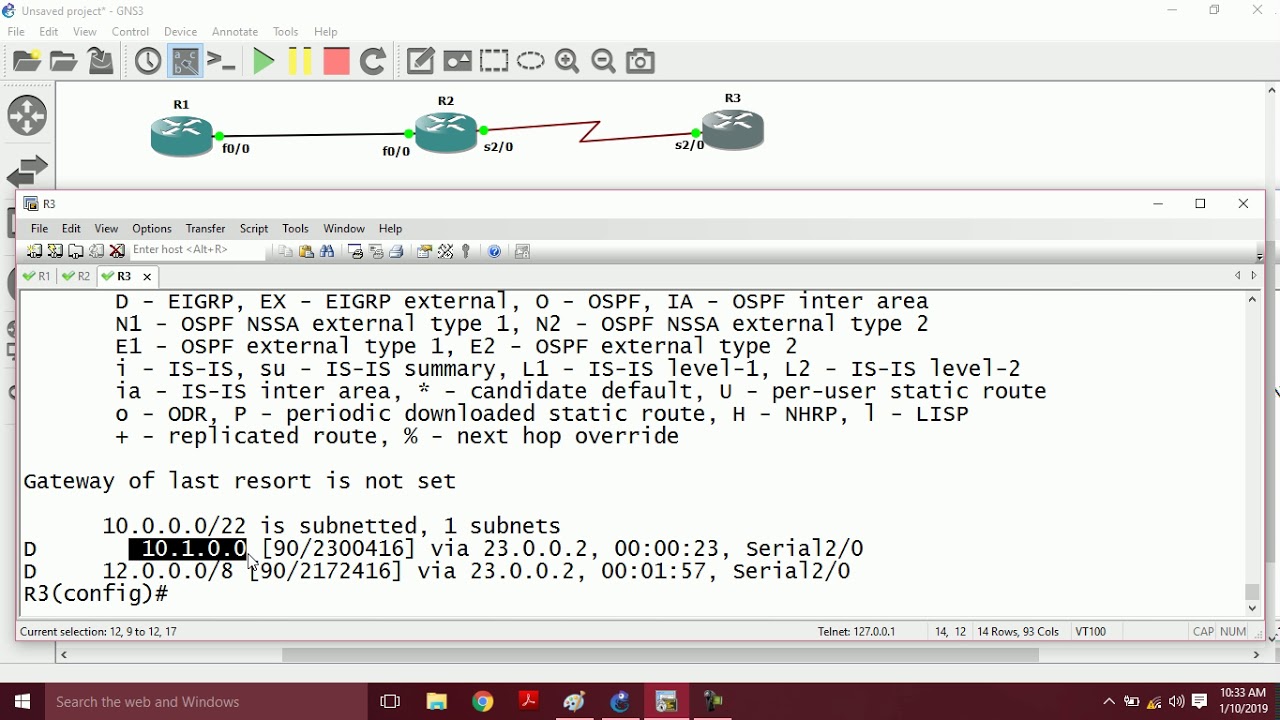Image resolution: width=1280 pixels, height=720 pixels.
Task: Switch to R2 session tab
Action: click(x=76, y=276)
